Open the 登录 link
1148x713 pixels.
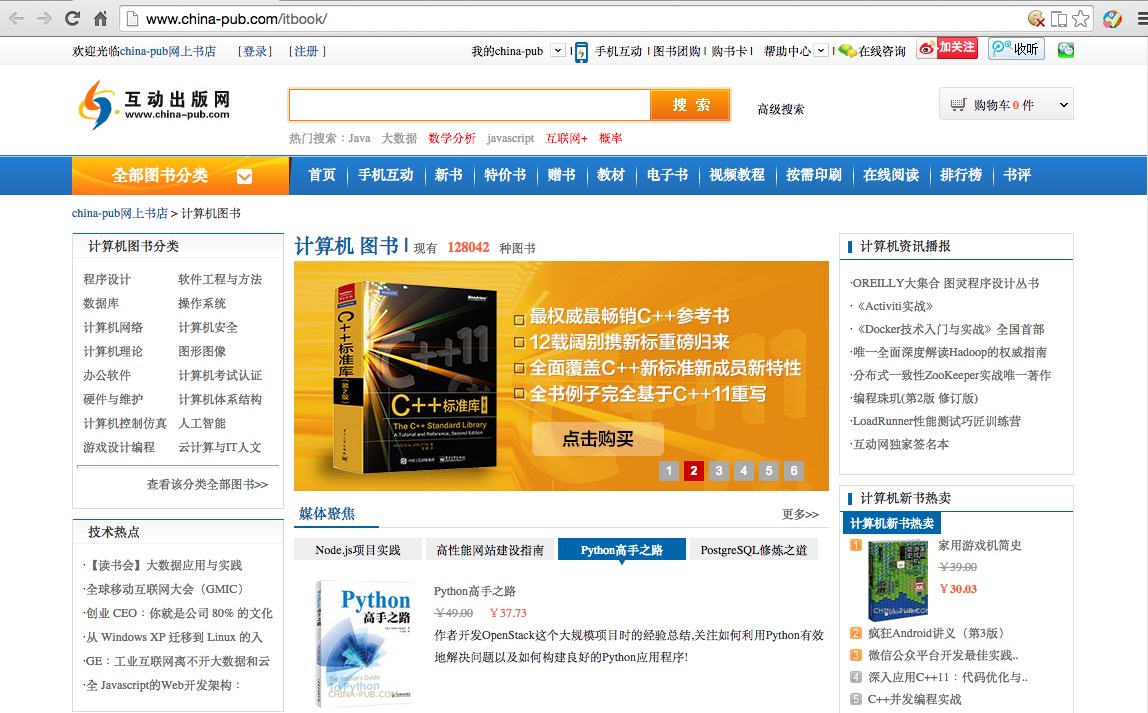point(255,51)
